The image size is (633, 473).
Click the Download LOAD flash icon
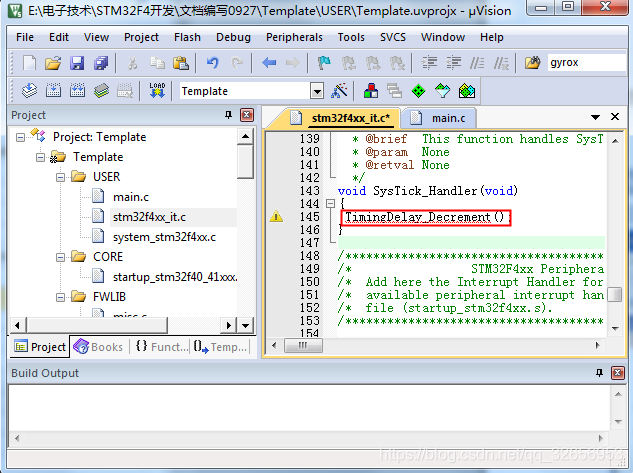[x=157, y=91]
